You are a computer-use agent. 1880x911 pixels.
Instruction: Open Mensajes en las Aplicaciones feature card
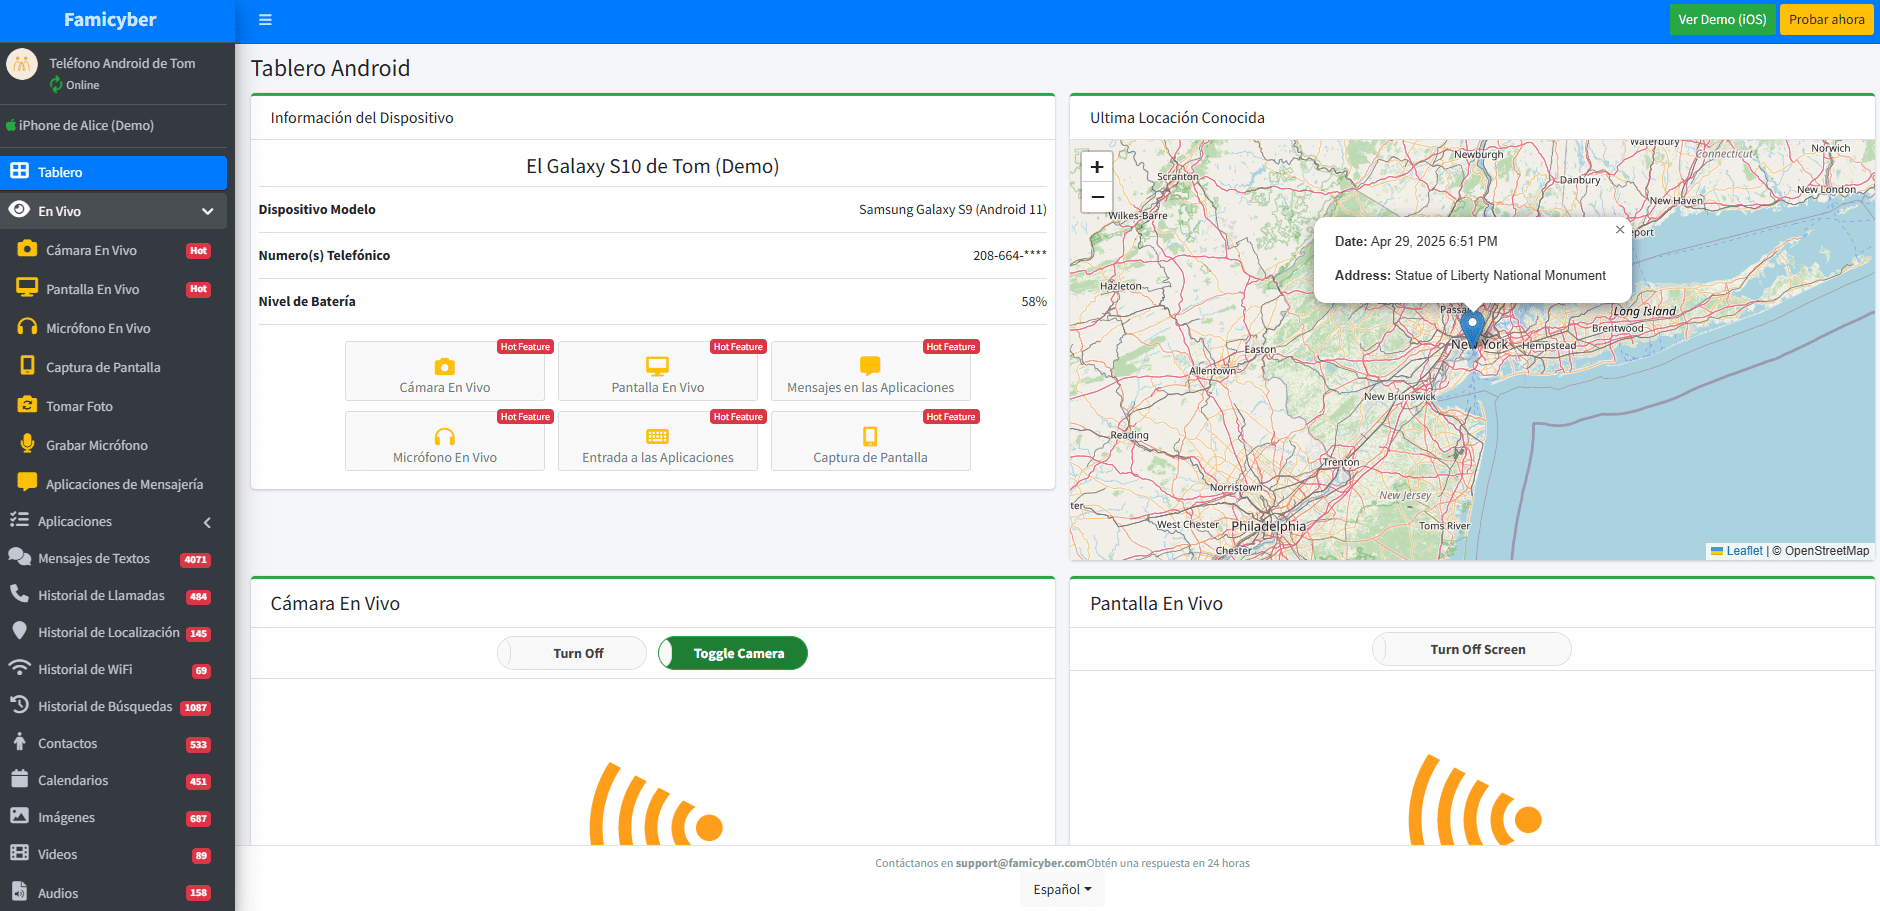tap(871, 371)
